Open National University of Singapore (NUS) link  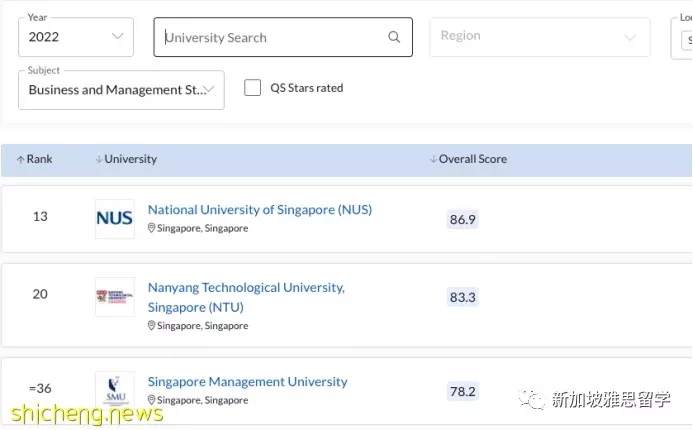[260, 209]
